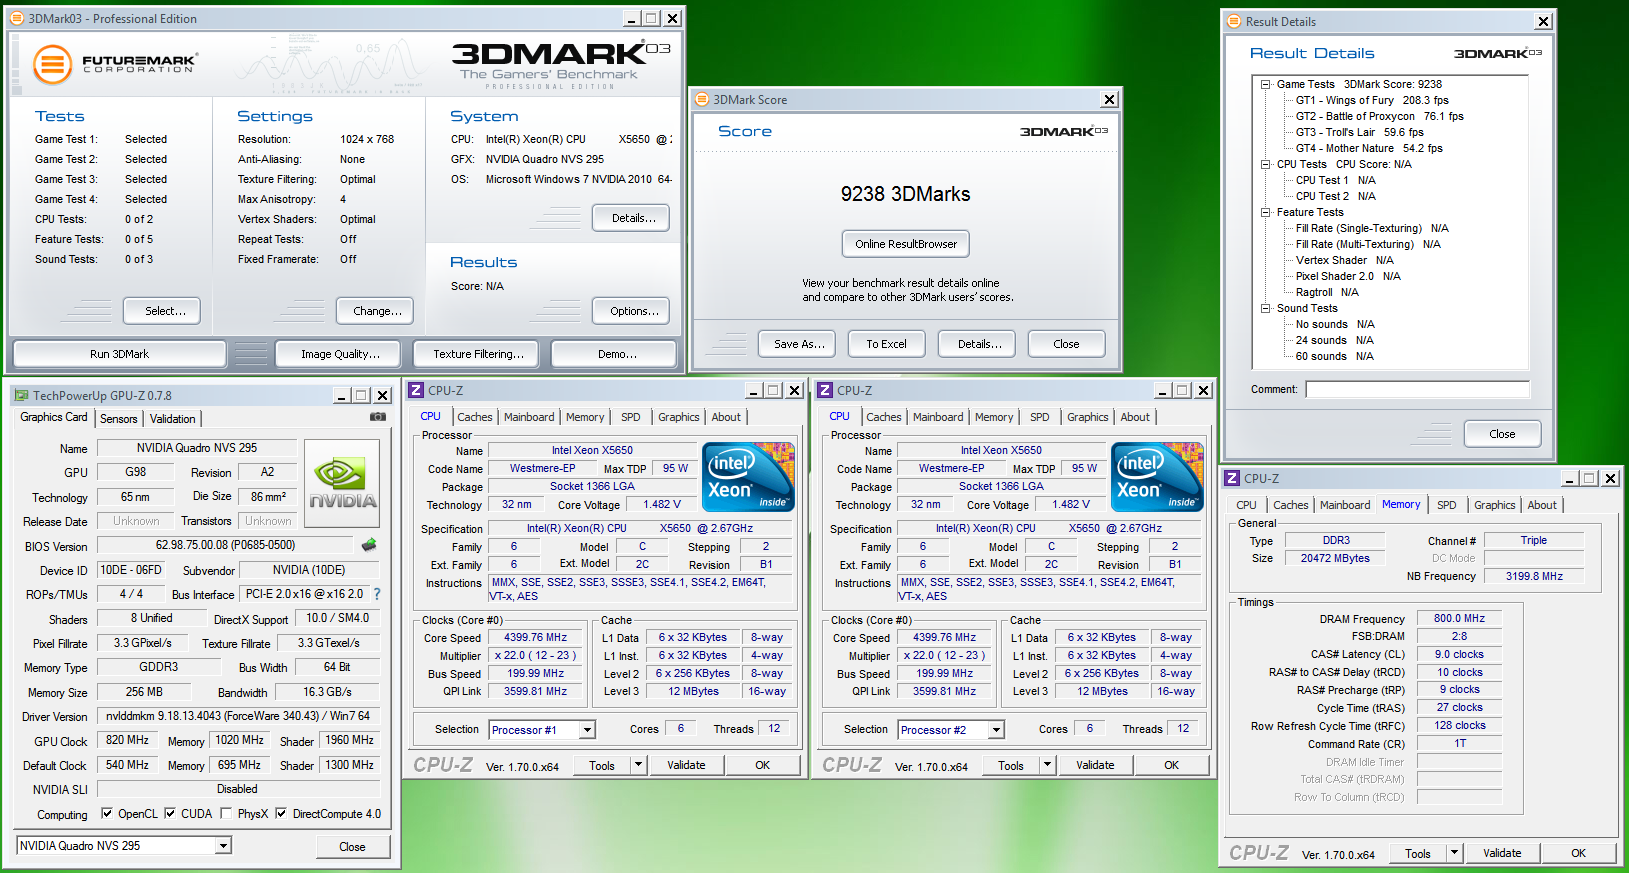1629x873 pixels.
Task: Toggle the PhysX checkbox in GPU-Z
Action: click(x=226, y=813)
